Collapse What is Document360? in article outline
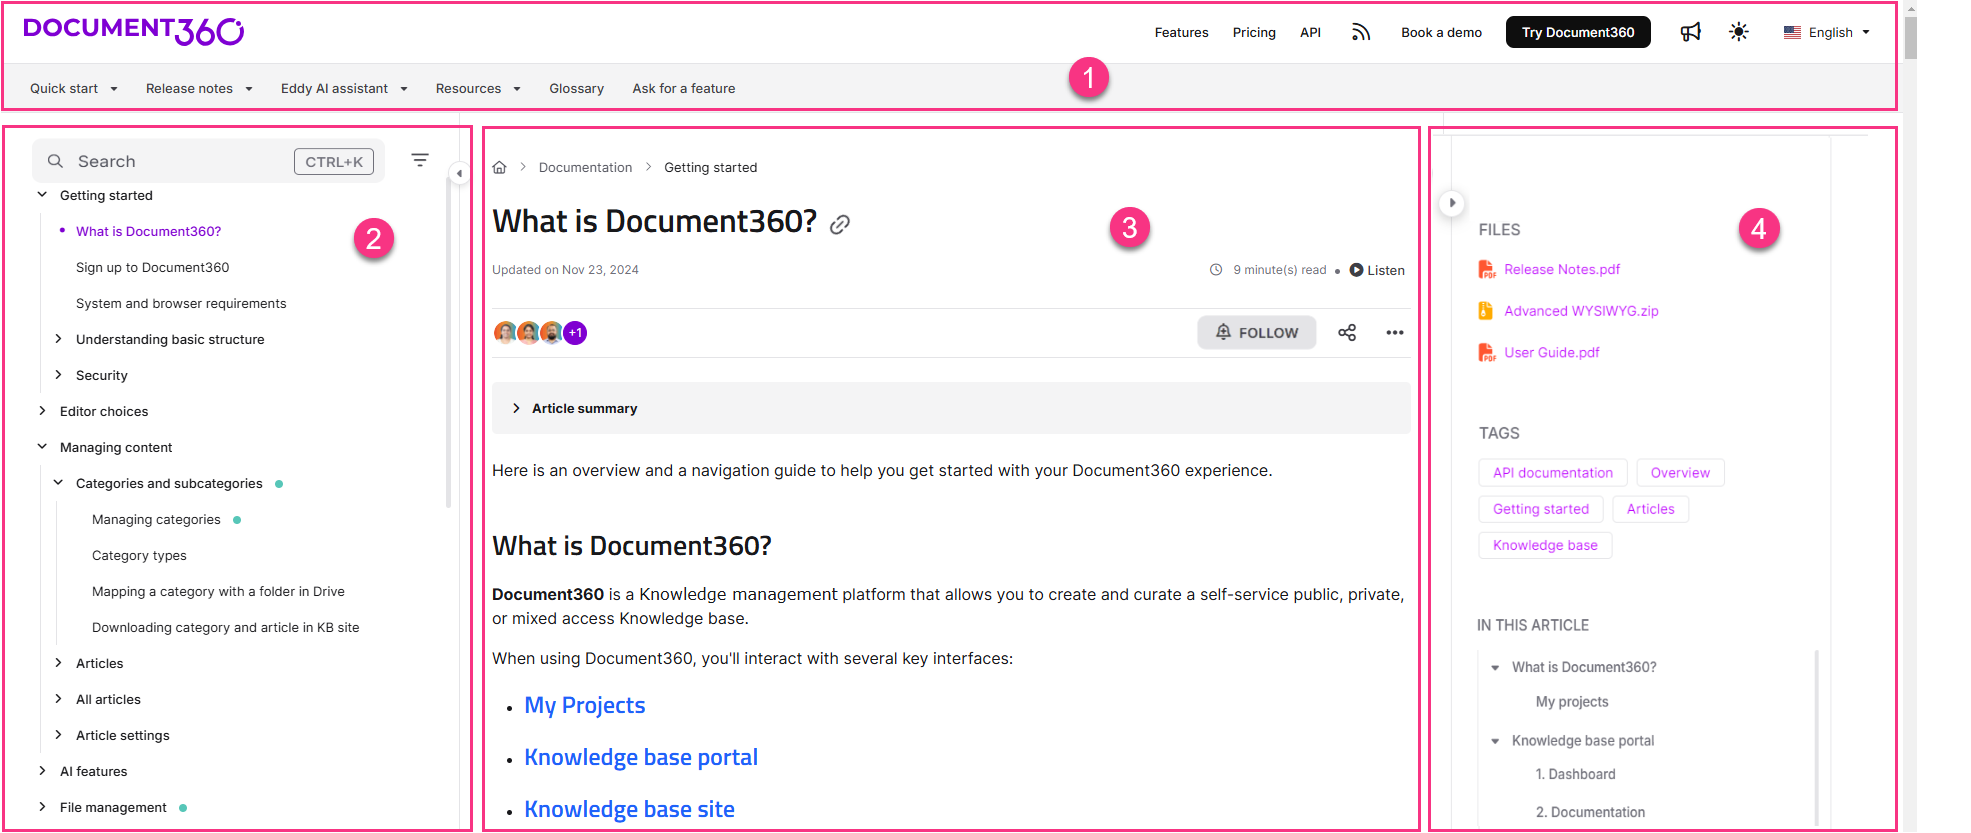 coord(1495,667)
